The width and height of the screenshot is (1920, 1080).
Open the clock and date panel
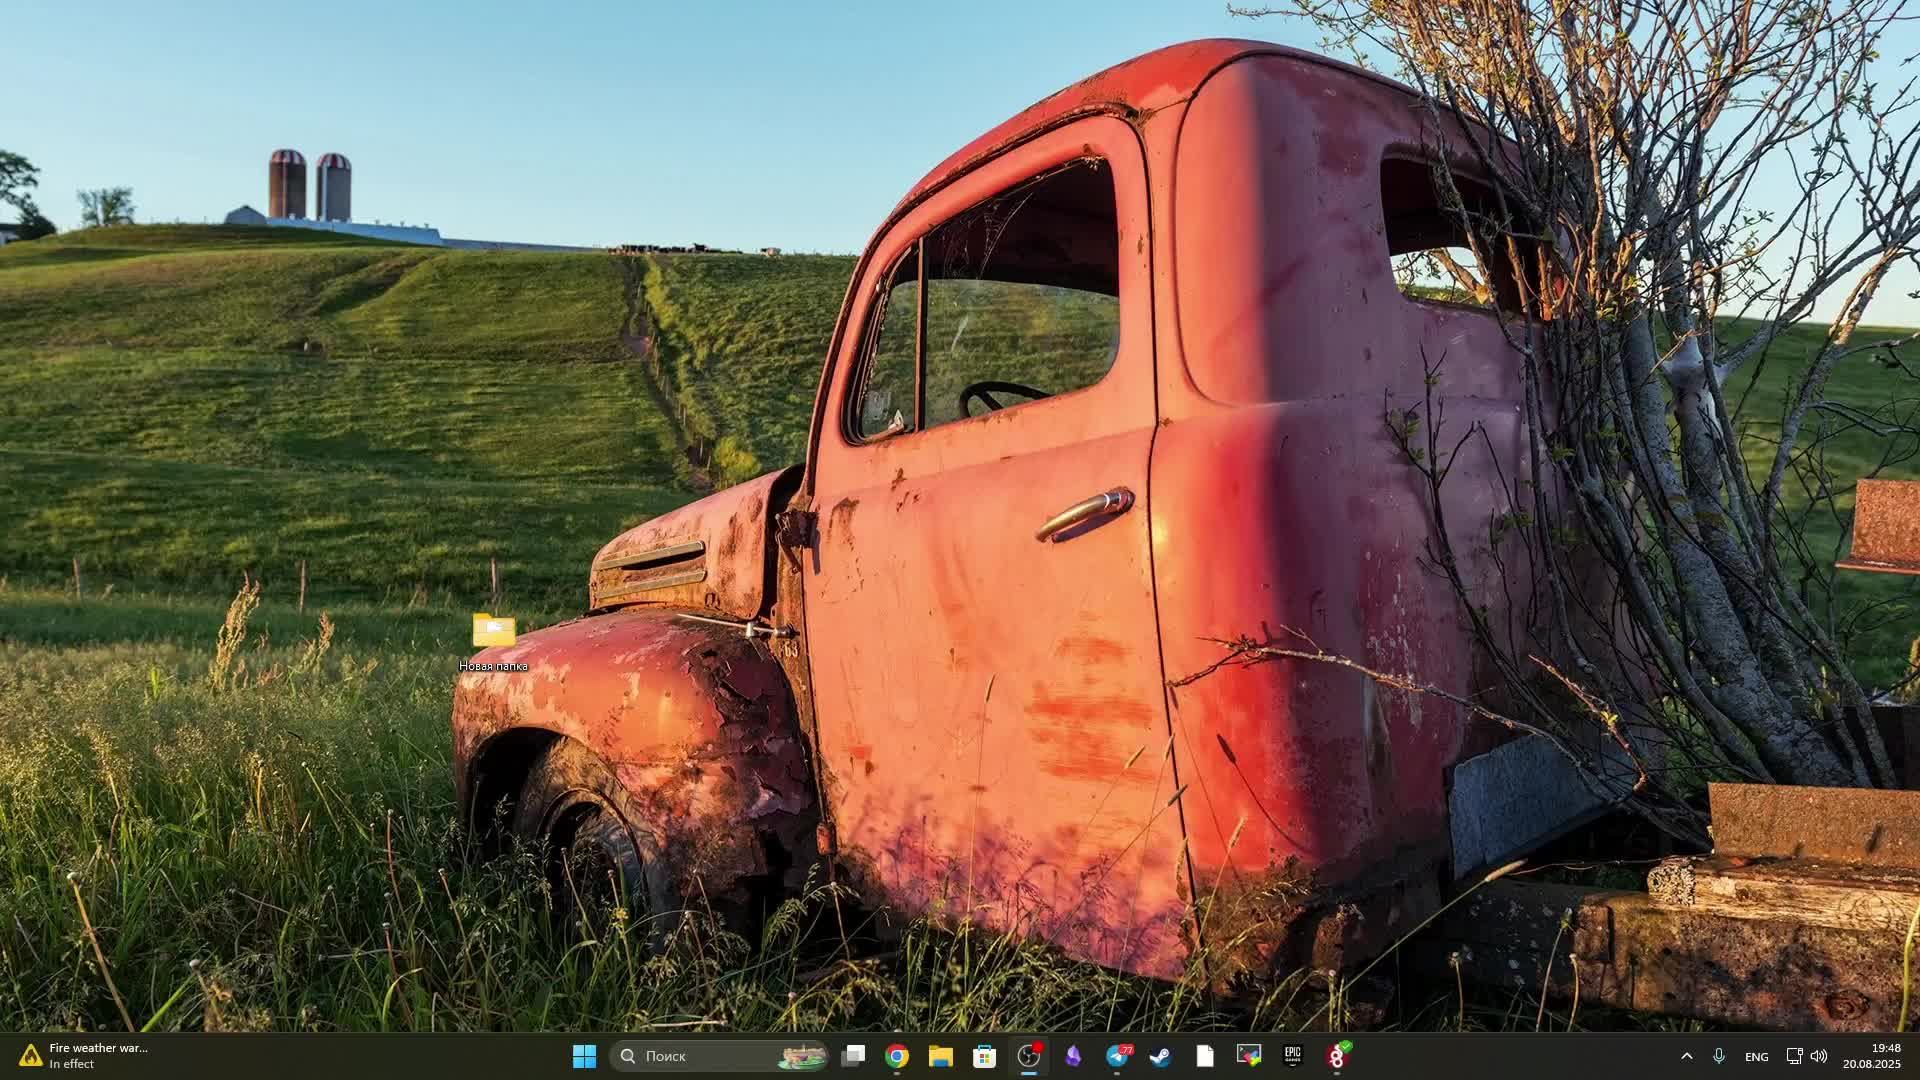1872,1056
